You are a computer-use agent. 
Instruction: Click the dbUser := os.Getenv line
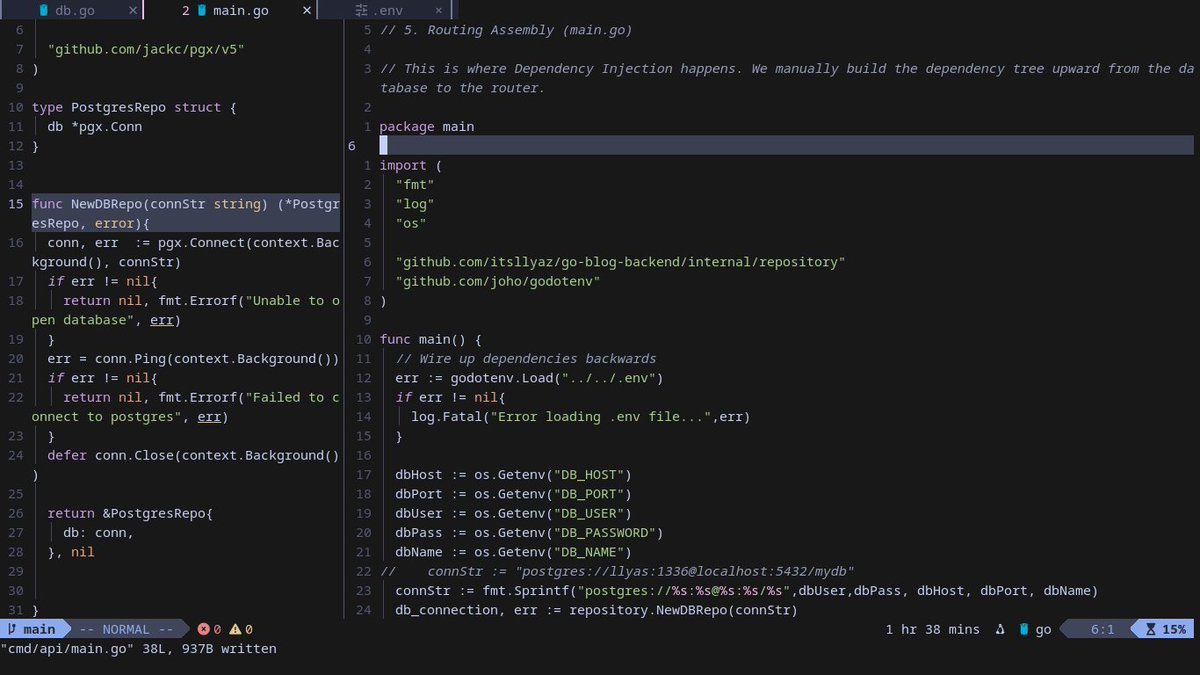513,513
